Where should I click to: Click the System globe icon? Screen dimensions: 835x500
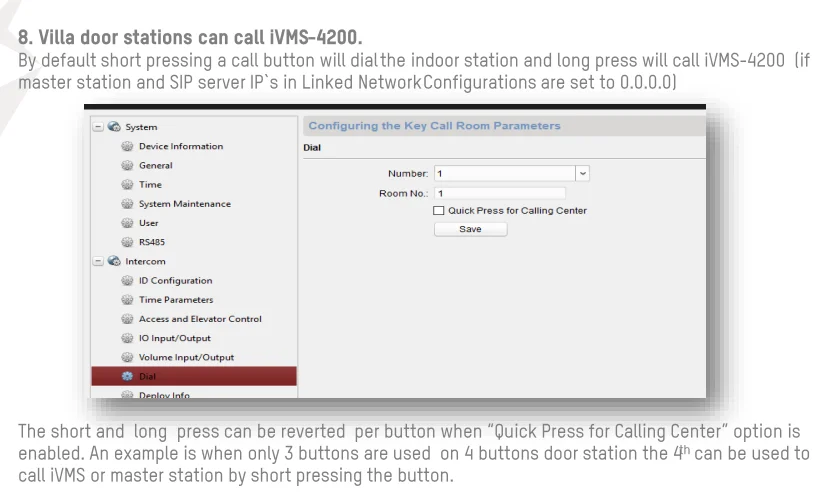click(114, 127)
